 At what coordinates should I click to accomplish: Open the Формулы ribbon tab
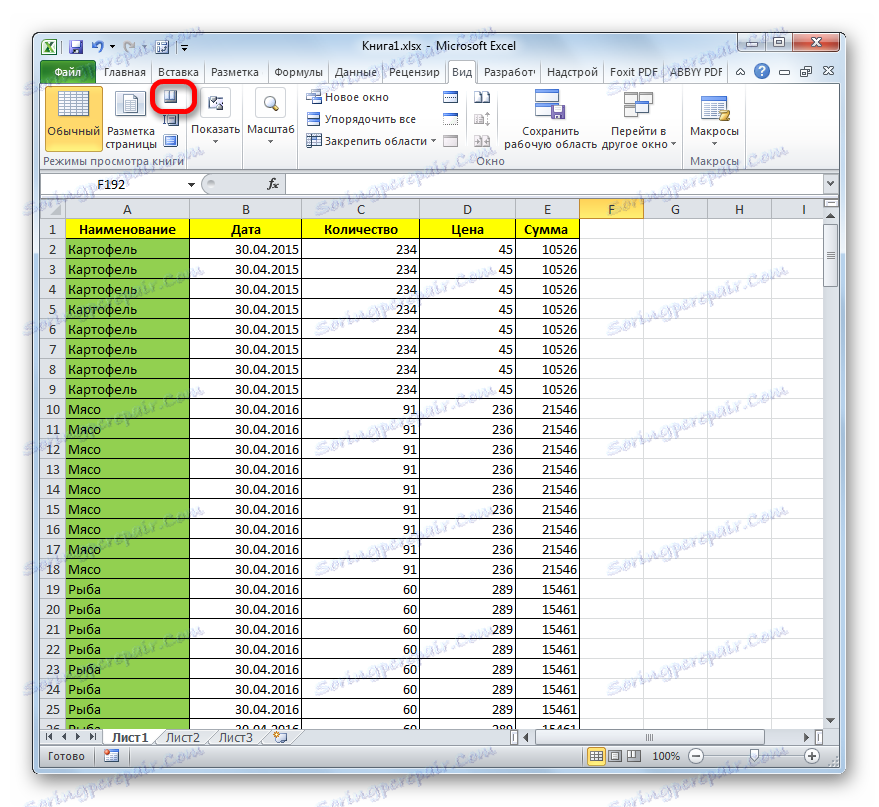301,71
